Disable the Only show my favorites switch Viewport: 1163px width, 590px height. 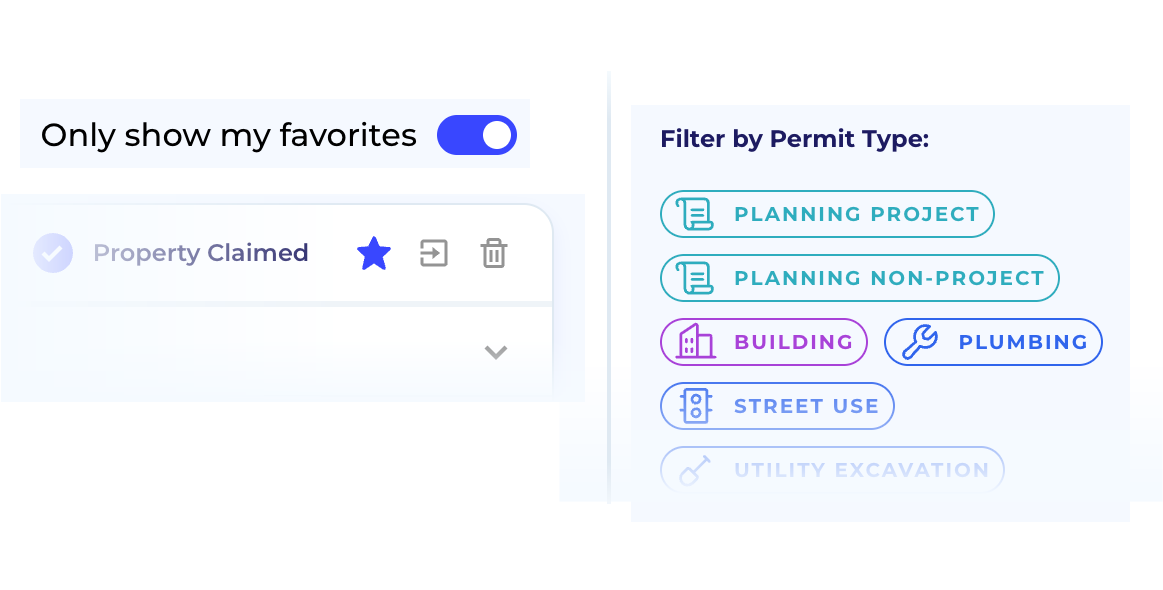tap(476, 134)
